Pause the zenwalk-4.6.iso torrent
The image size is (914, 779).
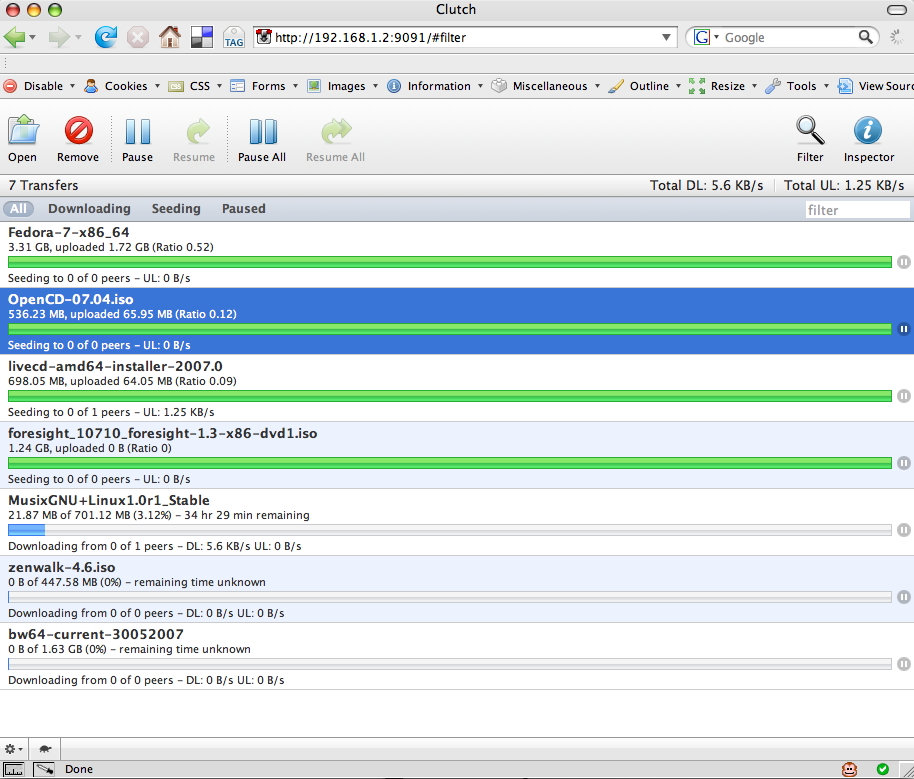(x=904, y=597)
